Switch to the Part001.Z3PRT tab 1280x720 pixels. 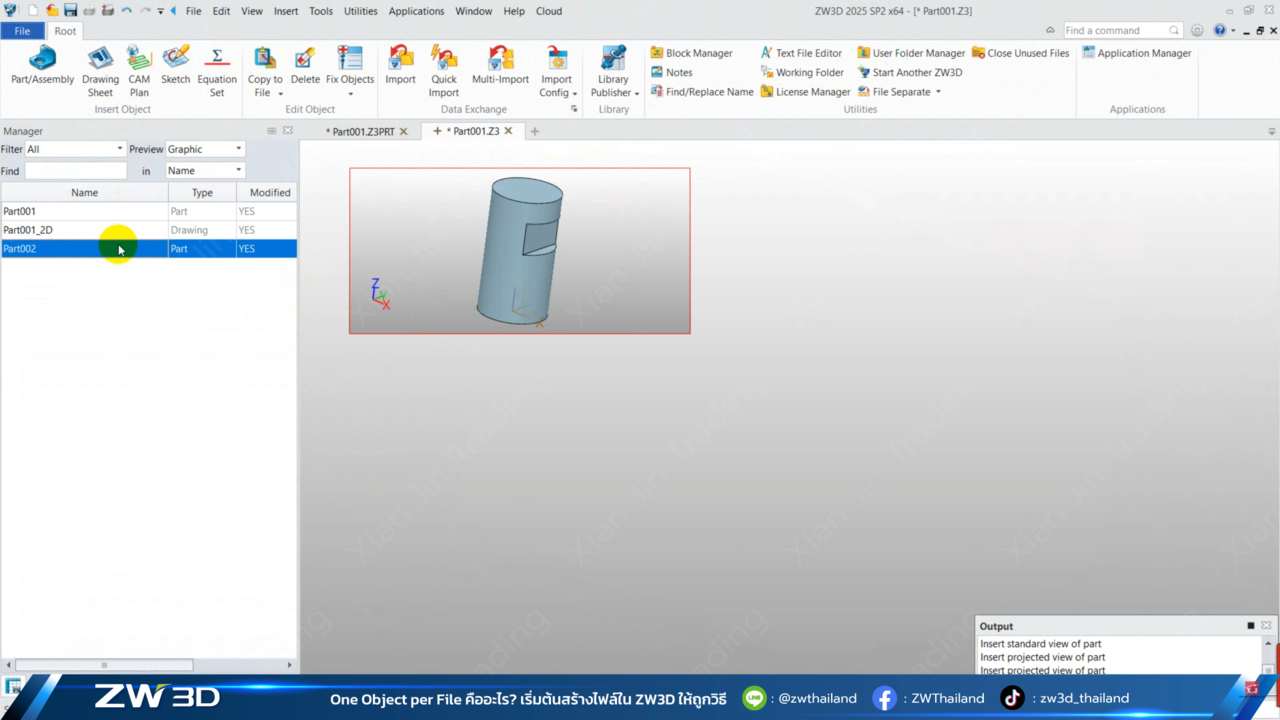tap(362, 131)
